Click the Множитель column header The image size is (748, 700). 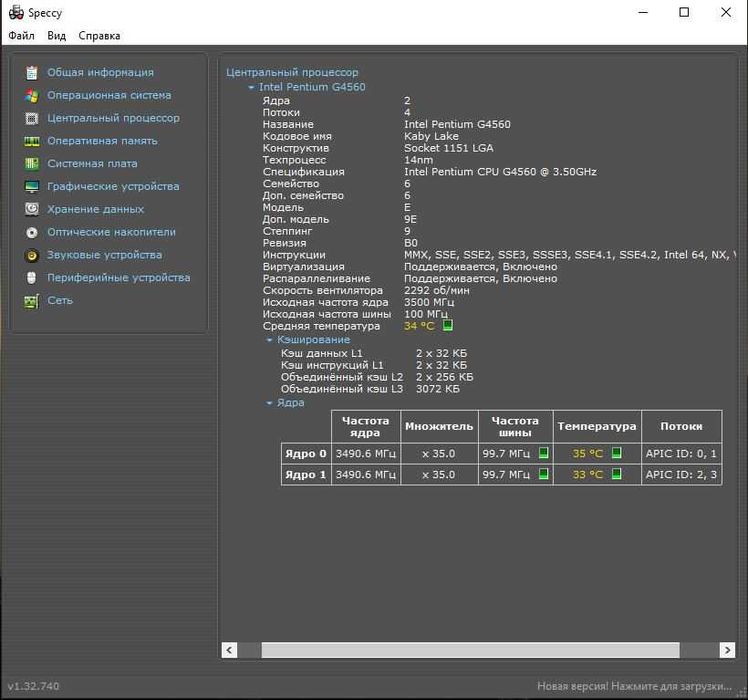439,427
